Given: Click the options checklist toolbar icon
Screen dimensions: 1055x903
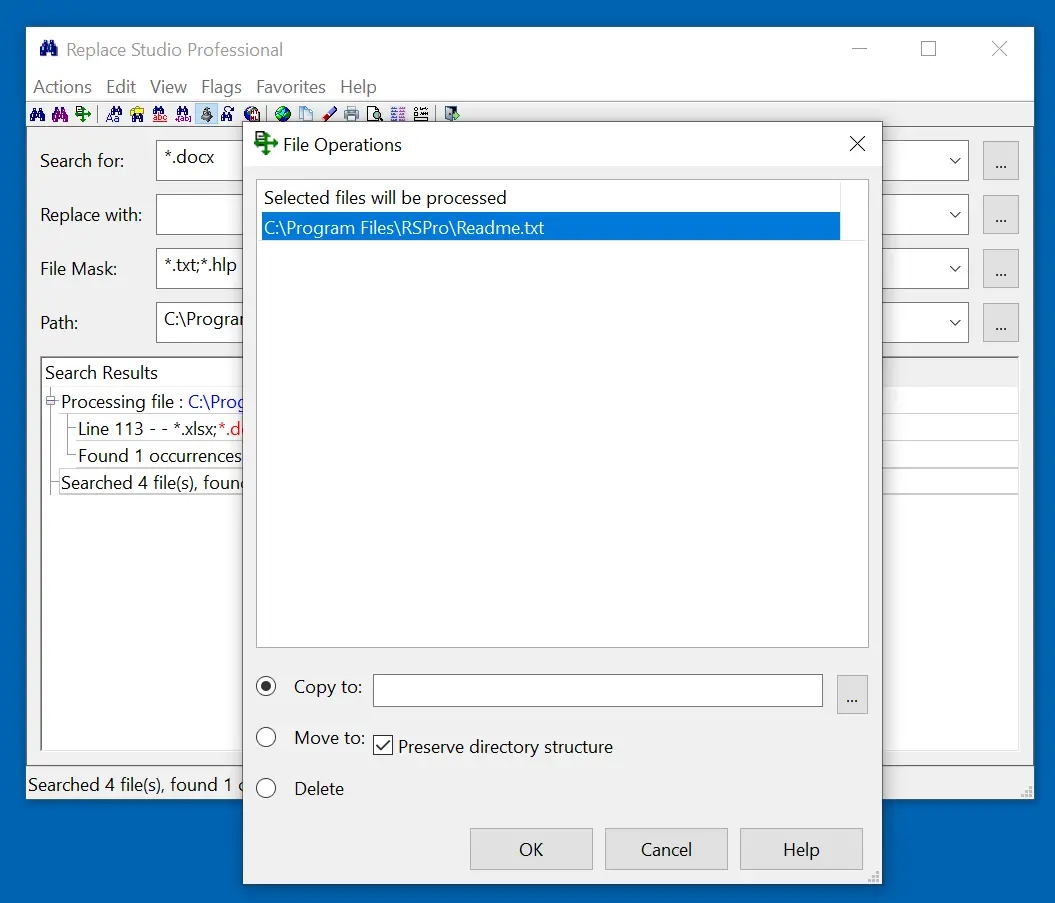Looking at the screenshot, I should [x=421, y=114].
